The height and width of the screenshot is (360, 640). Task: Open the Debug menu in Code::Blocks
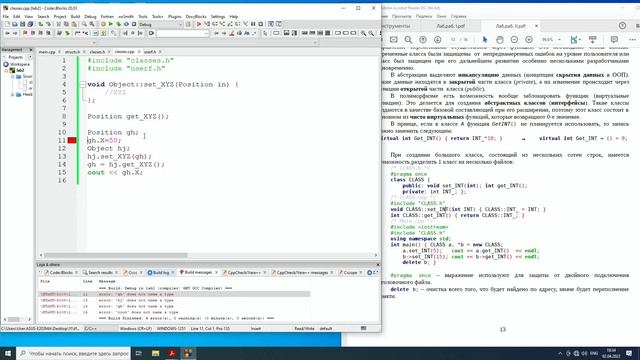pyautogui.click(x=90, y=17)
